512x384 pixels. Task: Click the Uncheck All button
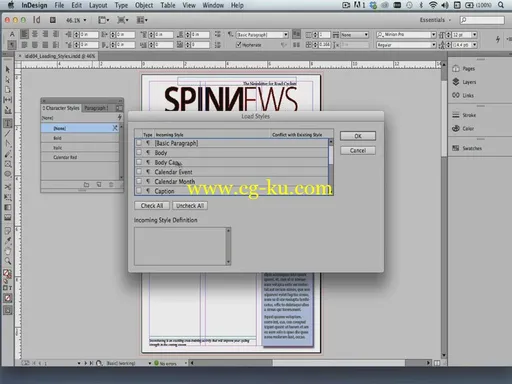tap(190, 206)
